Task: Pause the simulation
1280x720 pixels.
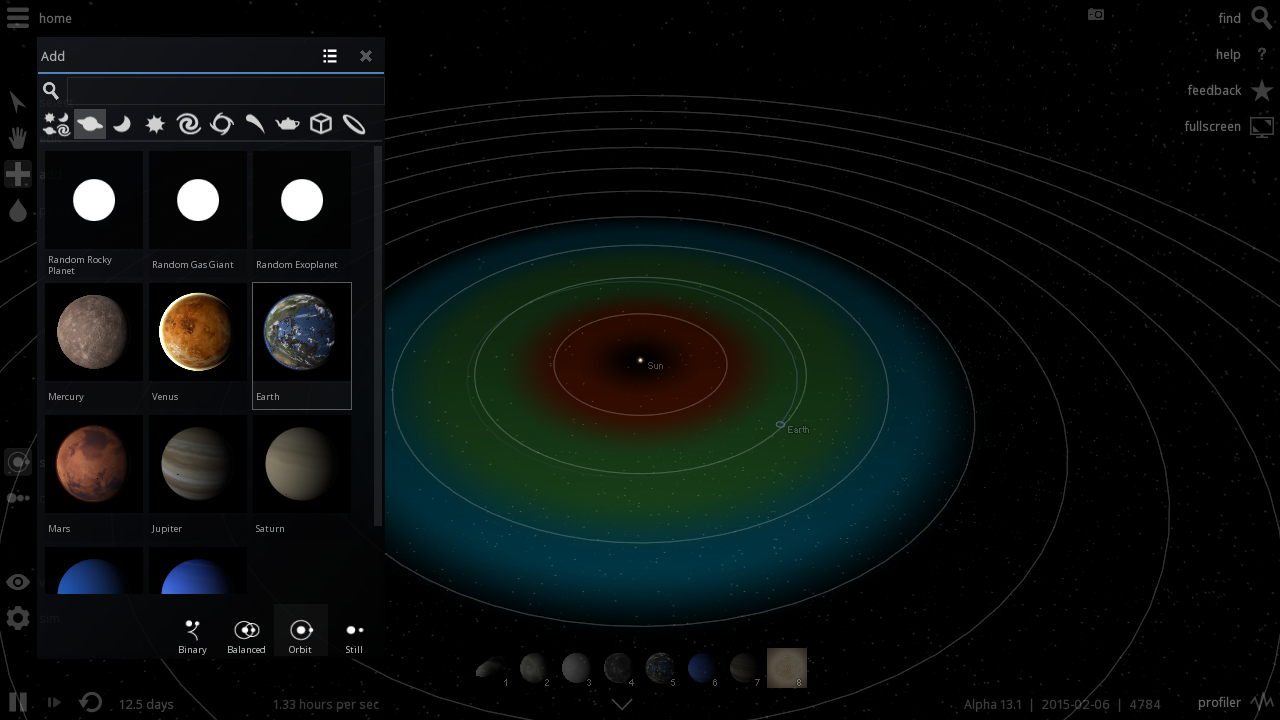Action: coord(17,702)
